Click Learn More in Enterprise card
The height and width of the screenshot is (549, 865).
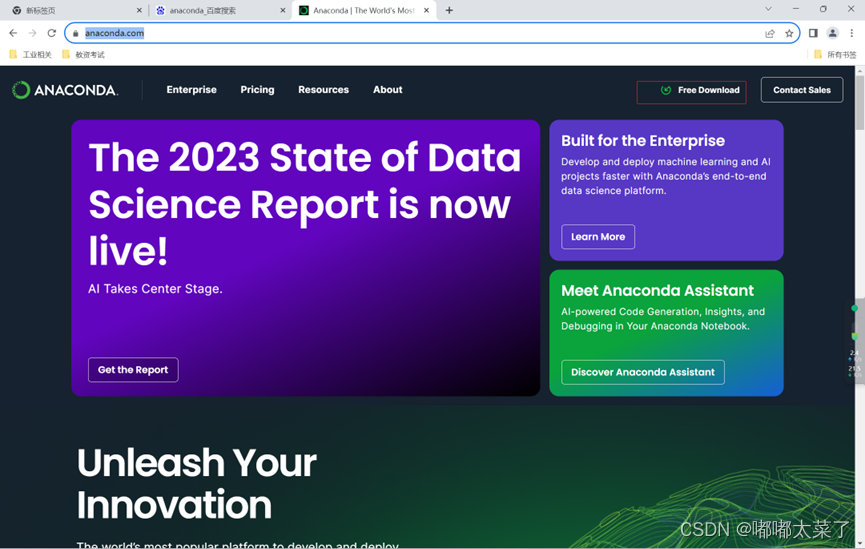pyautogui.click(x=598, y=237)
